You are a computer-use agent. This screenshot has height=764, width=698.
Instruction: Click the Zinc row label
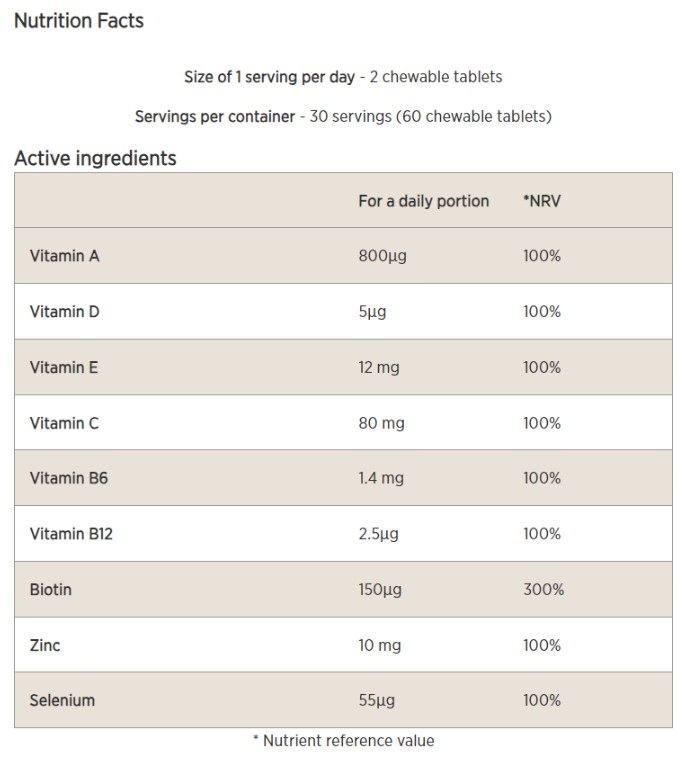[x=45, y=645]
